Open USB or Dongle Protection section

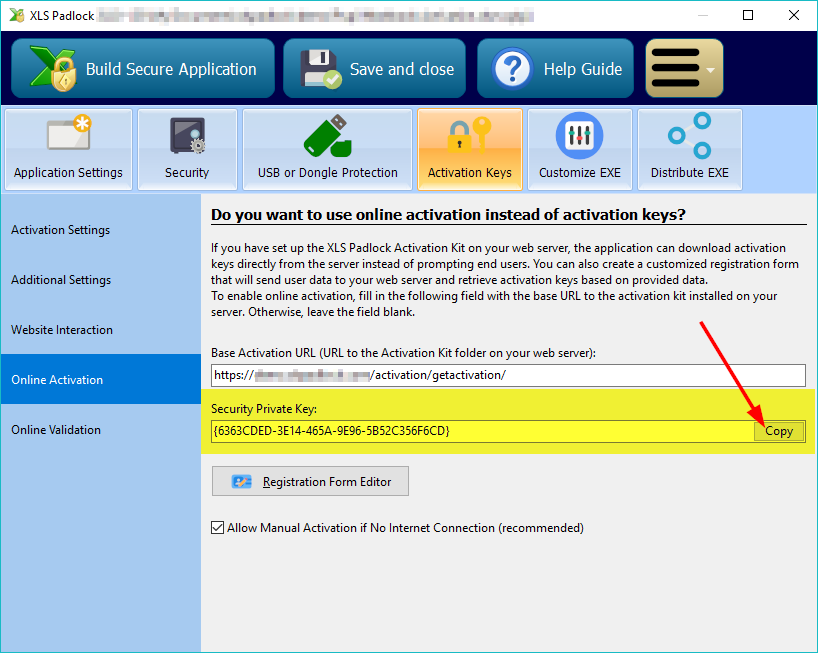328,150
